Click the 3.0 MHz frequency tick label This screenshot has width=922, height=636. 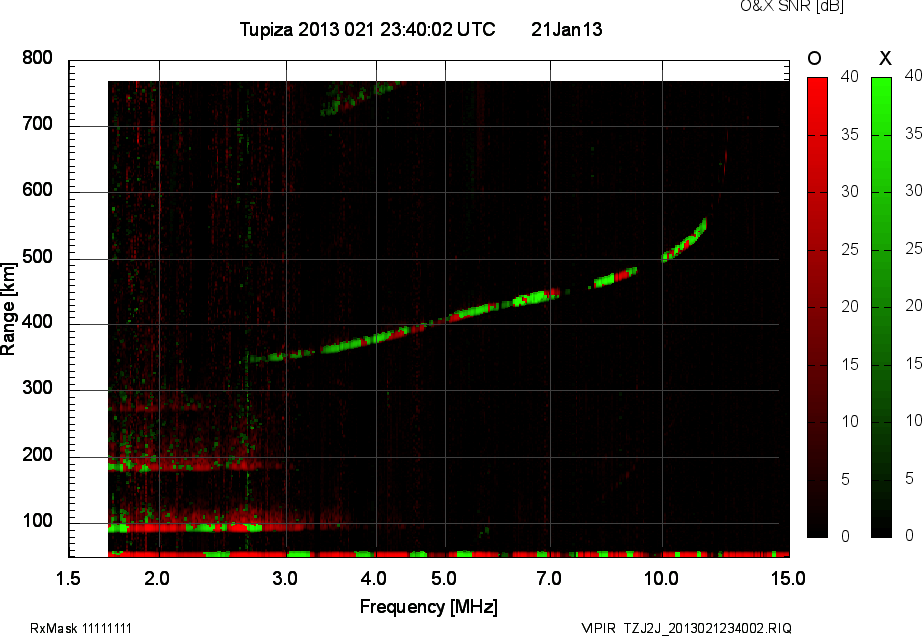coord(285,578)
